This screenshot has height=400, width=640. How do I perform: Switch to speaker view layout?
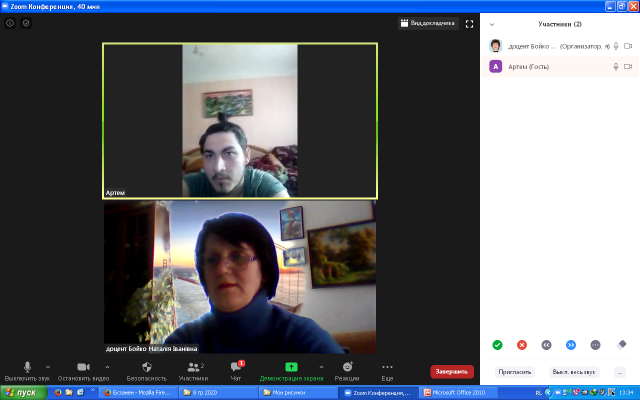[x=428, y=23]
